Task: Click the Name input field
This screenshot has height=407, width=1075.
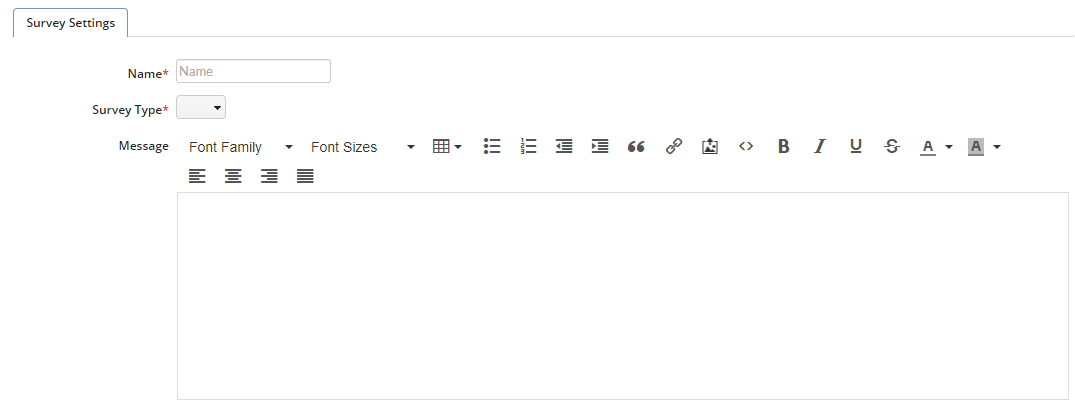Action: [254, 71]
